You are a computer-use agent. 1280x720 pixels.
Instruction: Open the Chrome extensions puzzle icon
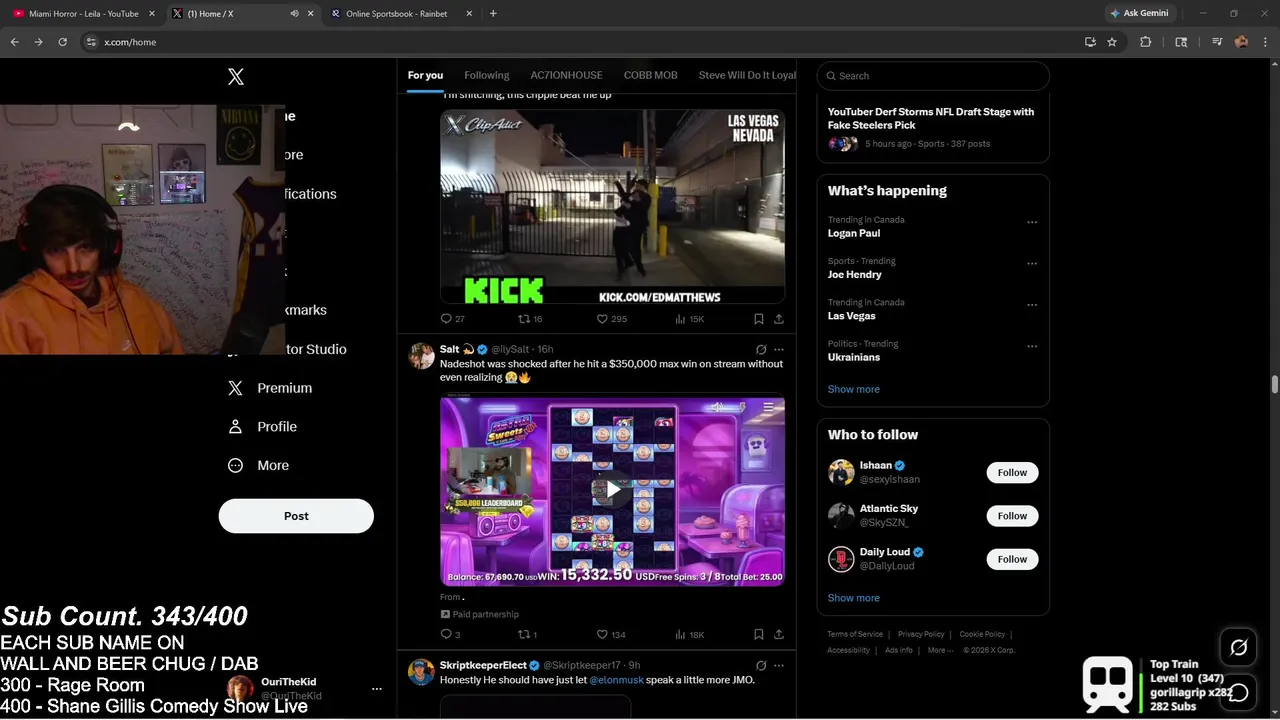point(1146,42)
